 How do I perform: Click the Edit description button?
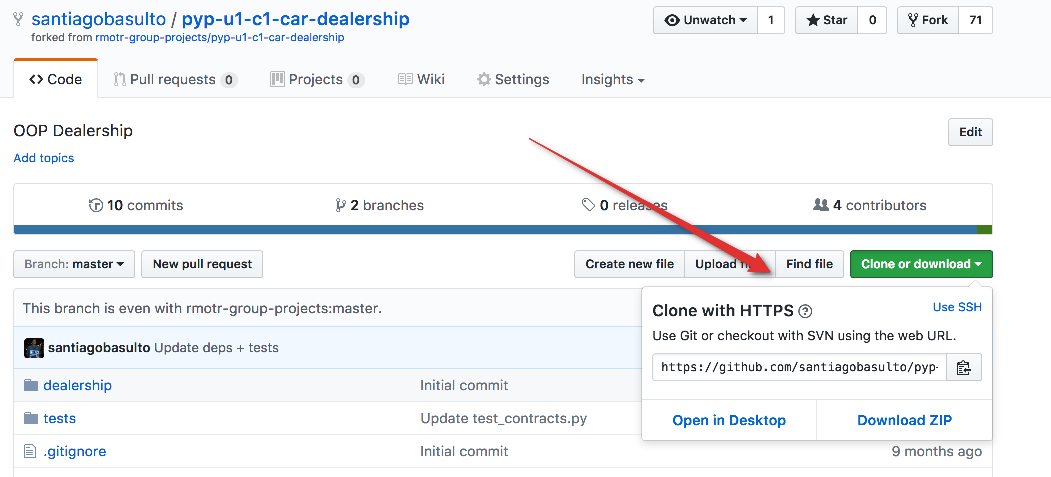pyautogui.click(x=970, y=132)
